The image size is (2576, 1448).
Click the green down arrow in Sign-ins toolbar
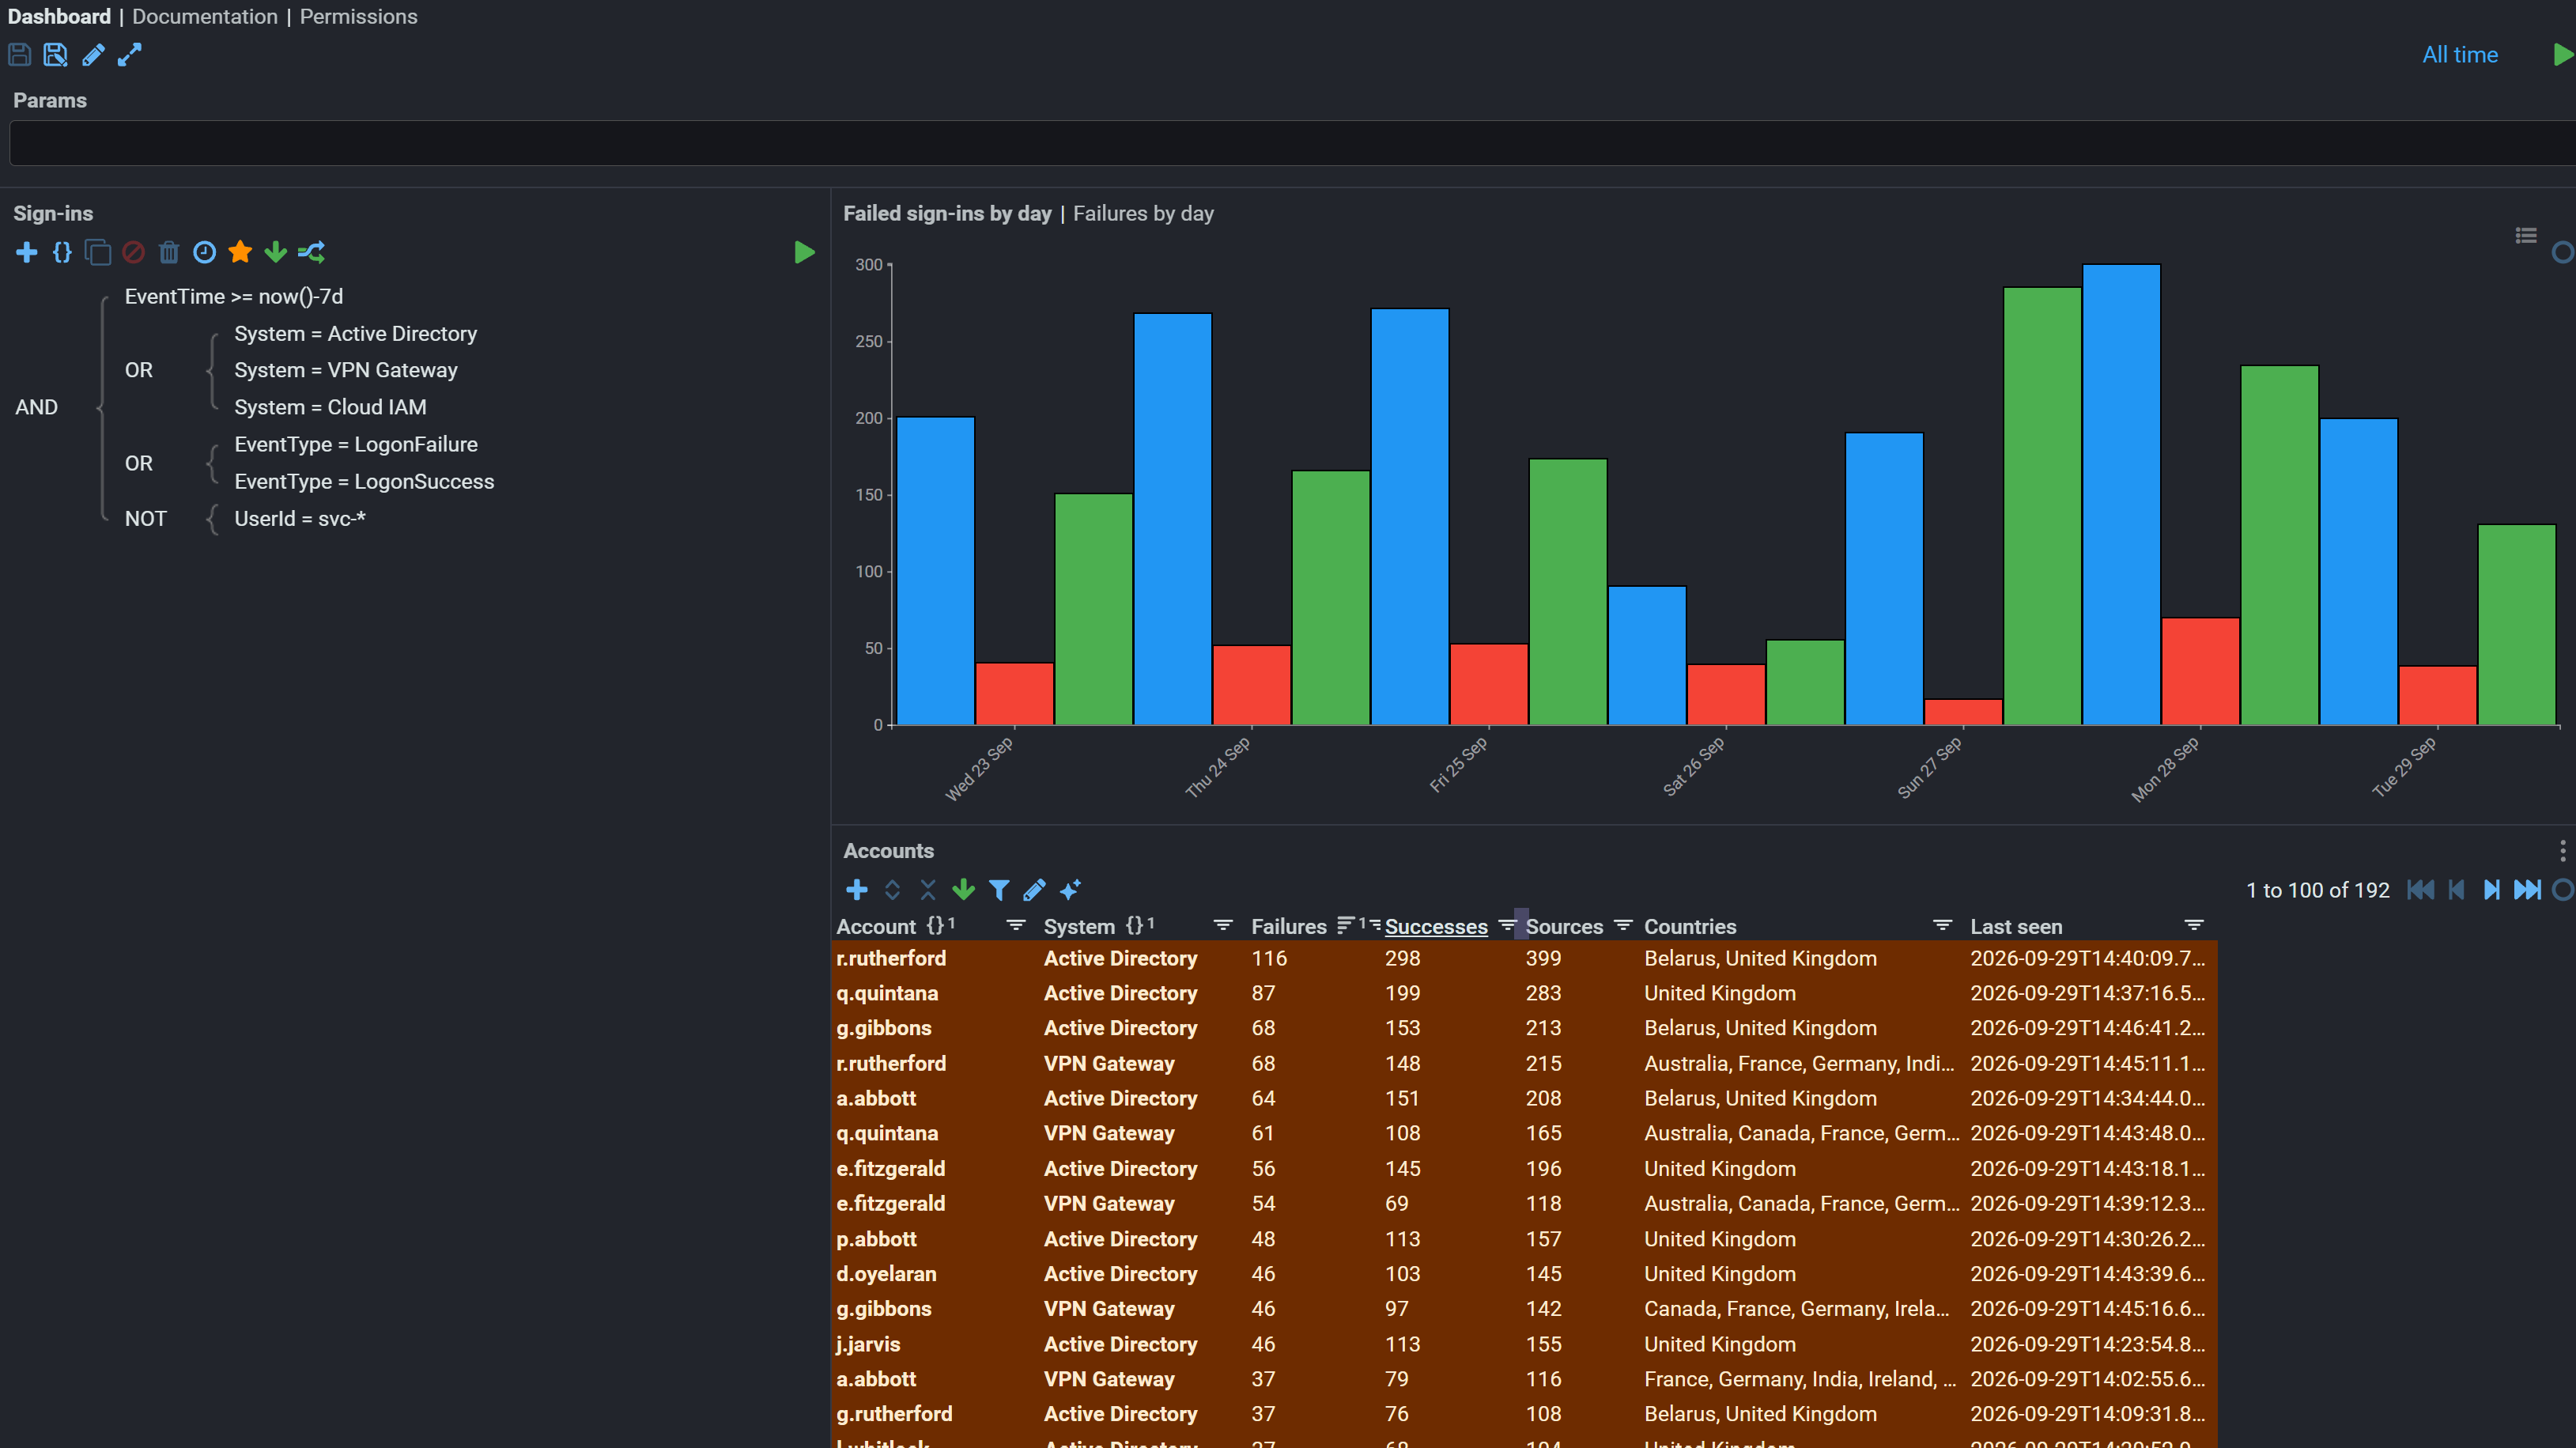(x=275, y=252)
